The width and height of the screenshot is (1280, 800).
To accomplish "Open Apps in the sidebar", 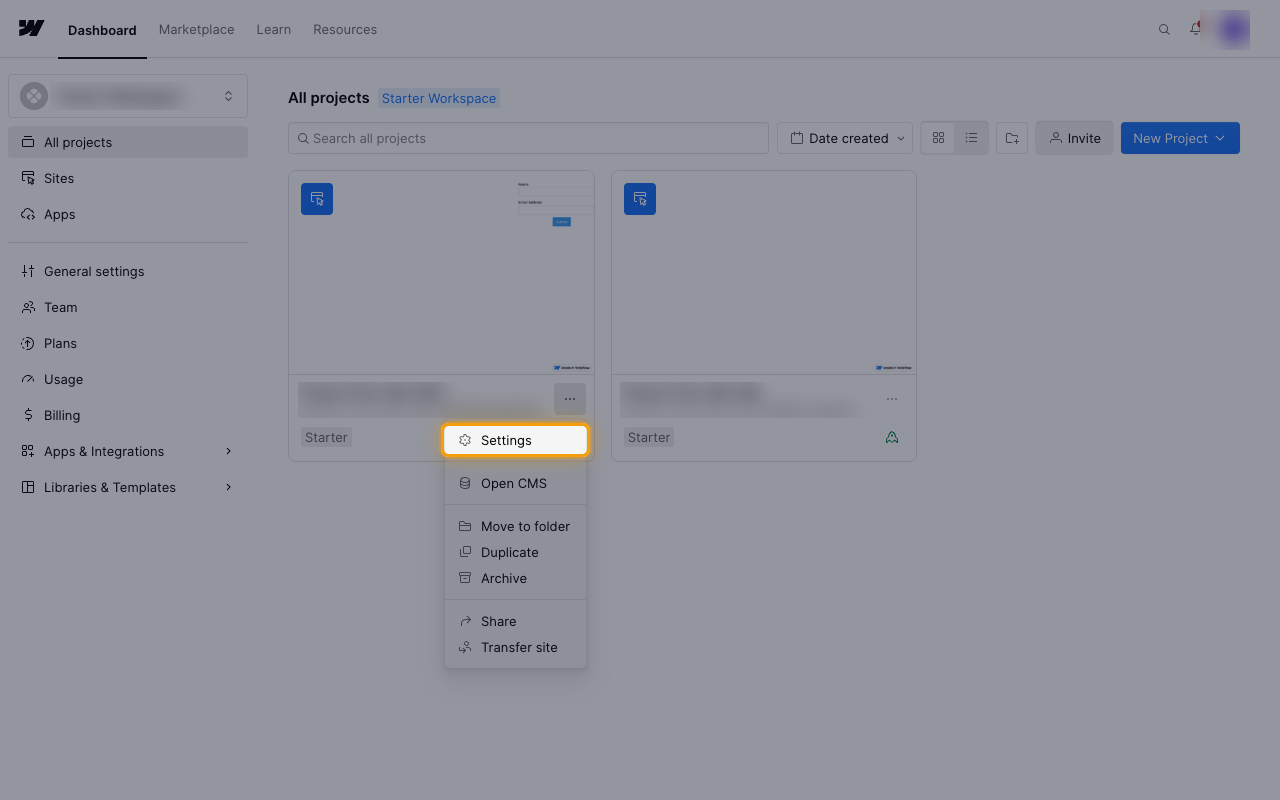I will coord(128,214).
